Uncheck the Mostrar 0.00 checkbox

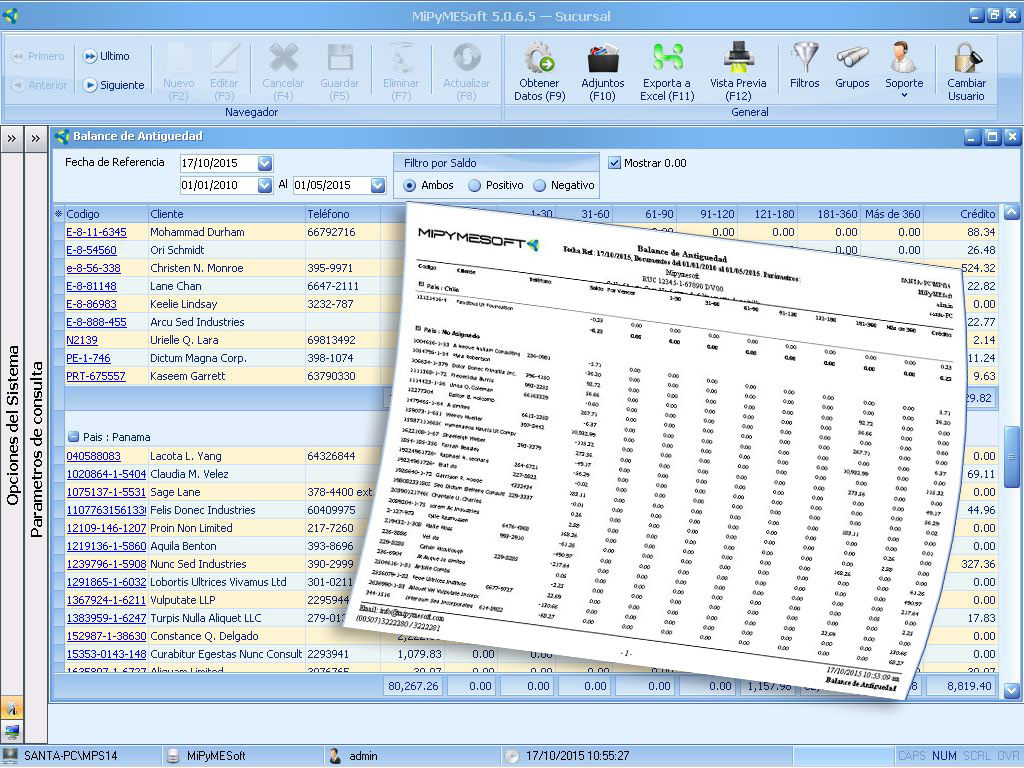click(614, 163)
